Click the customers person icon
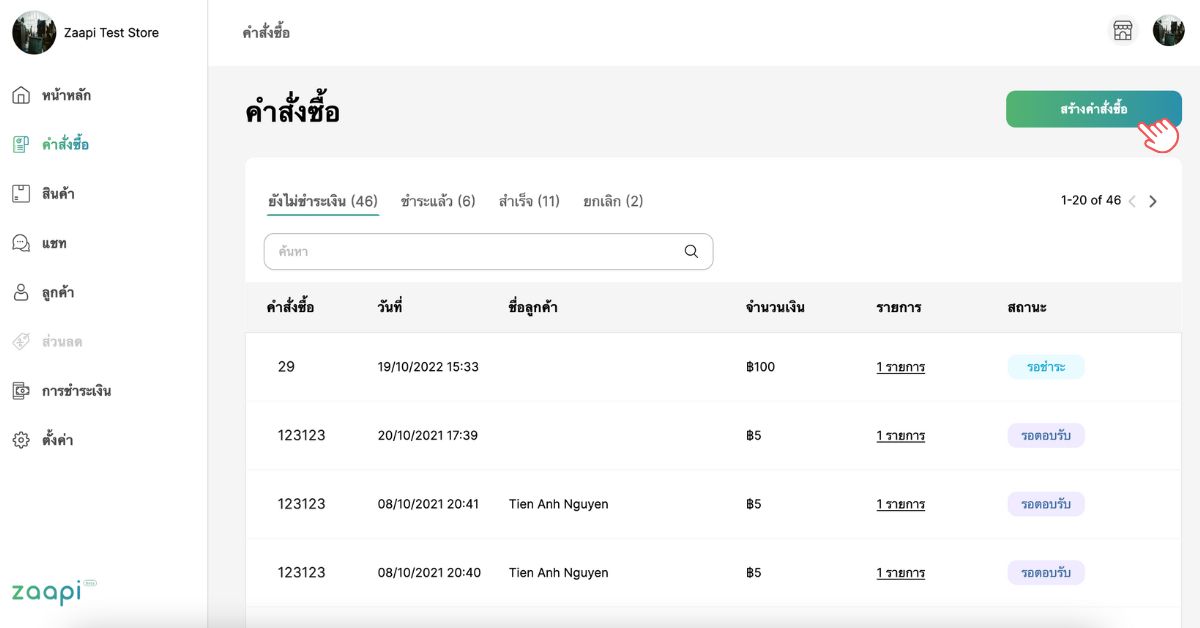 coord(21,293)
